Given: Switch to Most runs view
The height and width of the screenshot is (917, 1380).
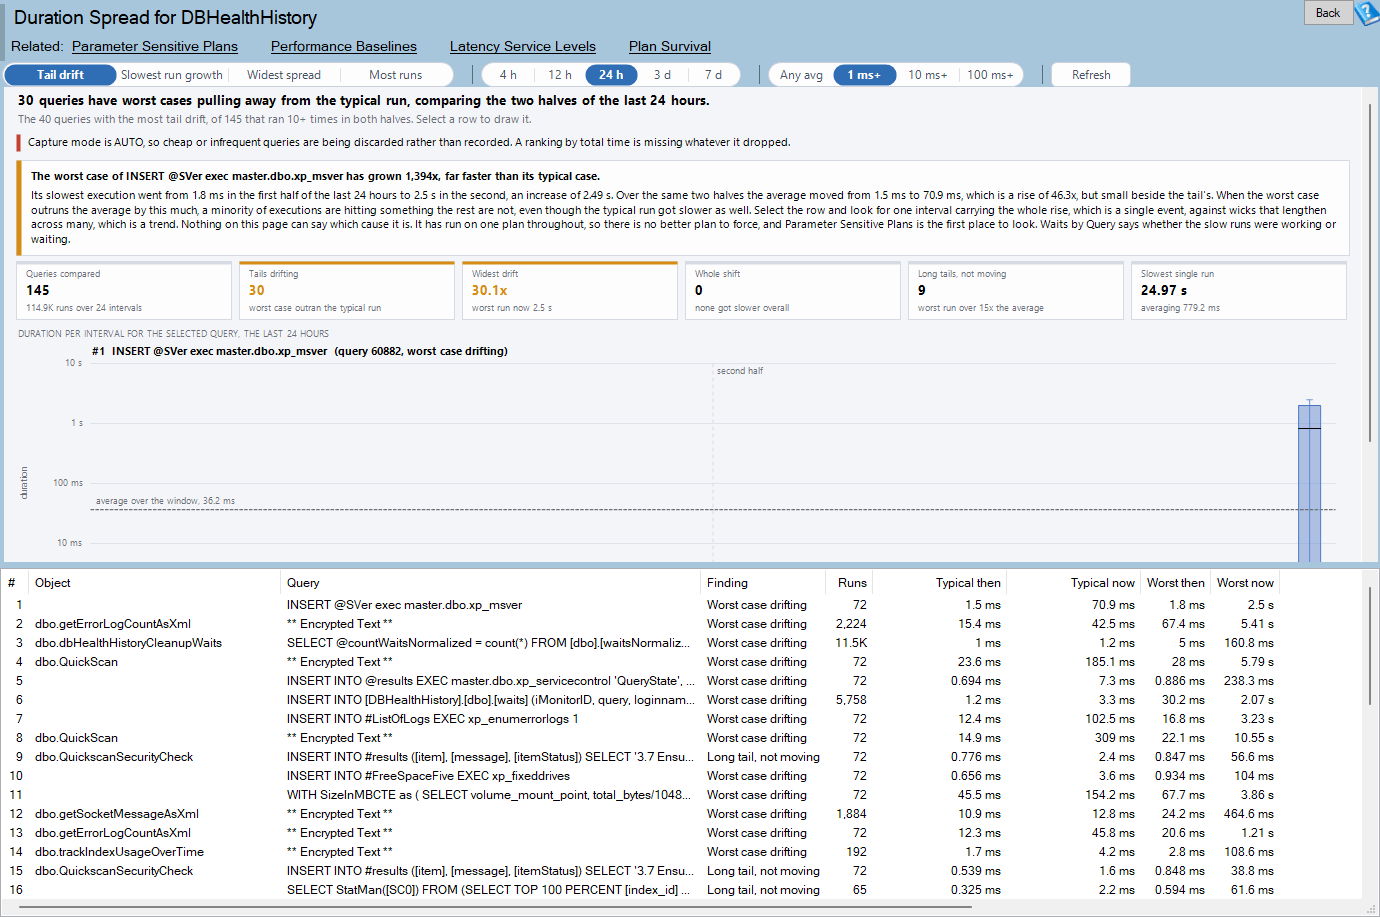Looking at the screenshot, I should (x=396, y=75).
